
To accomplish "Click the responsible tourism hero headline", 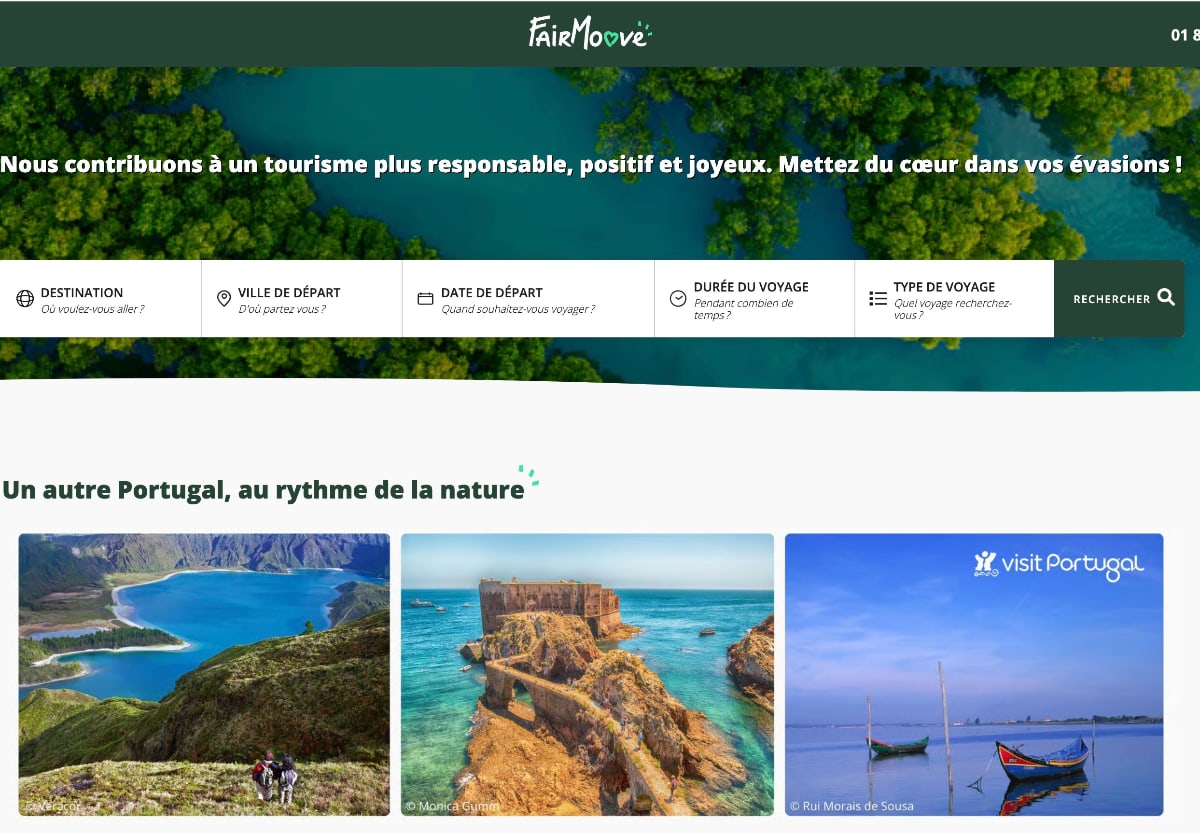I will coord(591,164).
